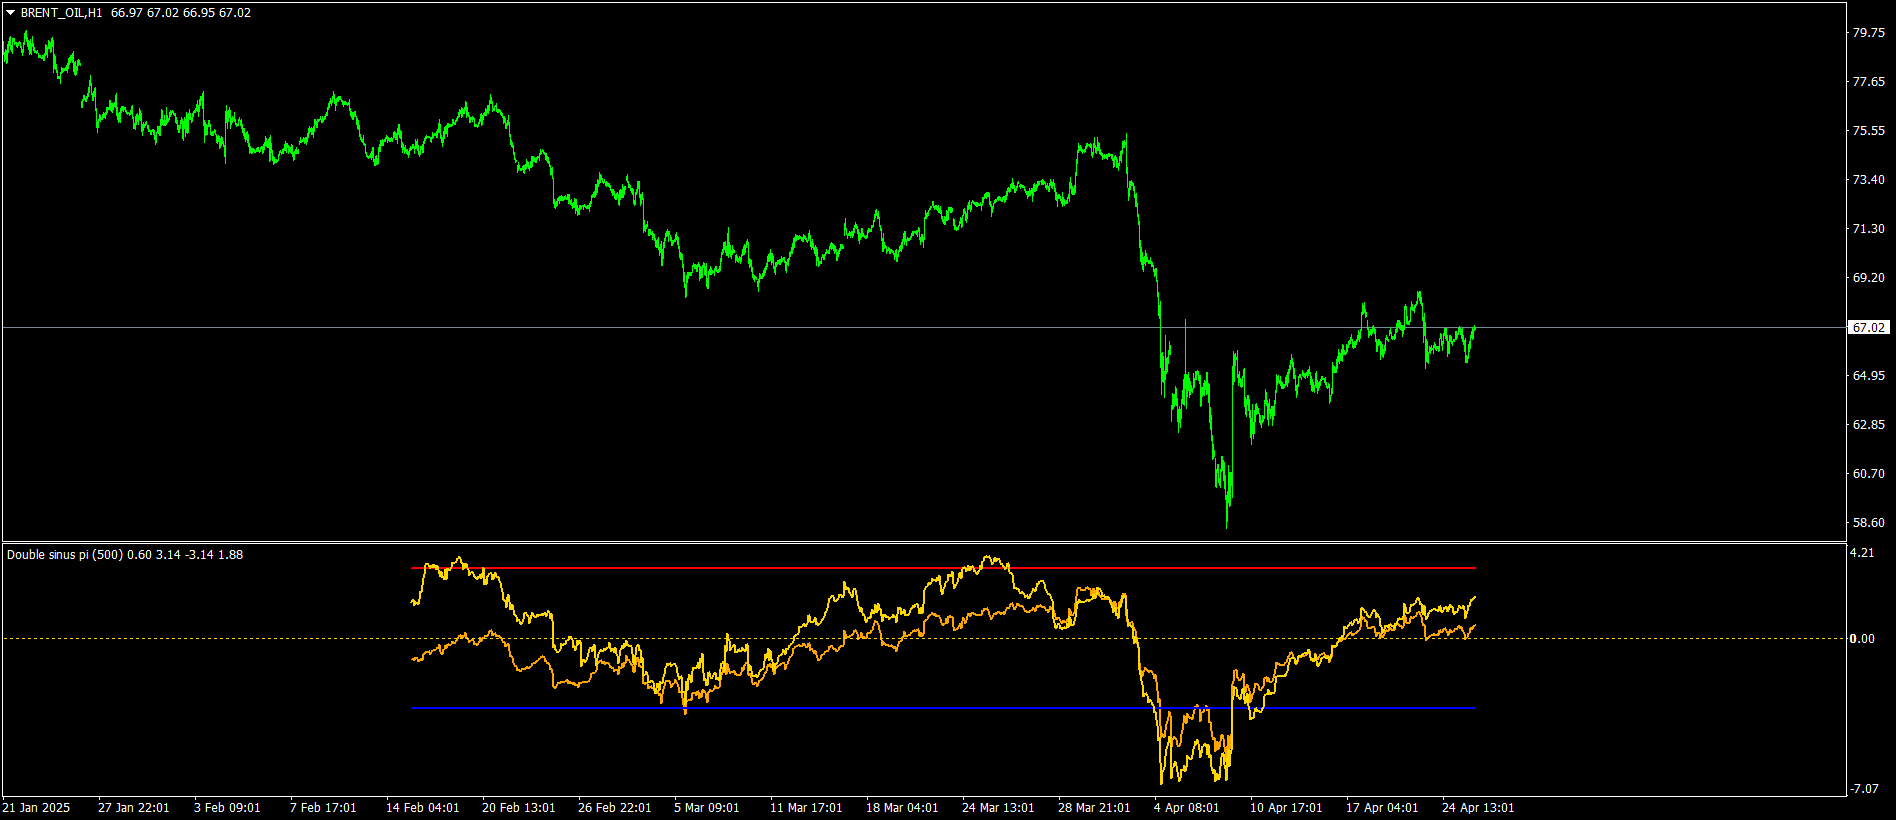Click the 10 Apr 17:01 time label
The width and height of the screenshot is (1896, 820).
[1286, 808]
